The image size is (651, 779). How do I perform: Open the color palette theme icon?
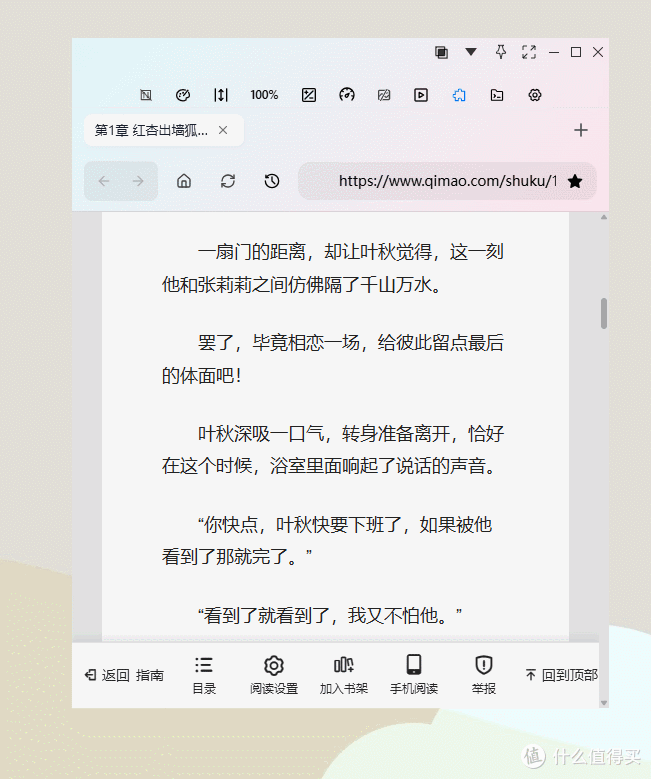click(183, 95)
